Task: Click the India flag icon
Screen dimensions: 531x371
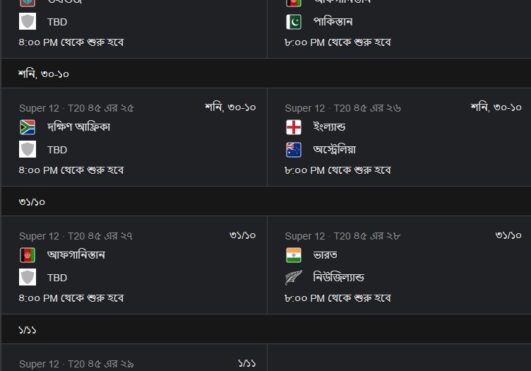Action: pos(294,255)
